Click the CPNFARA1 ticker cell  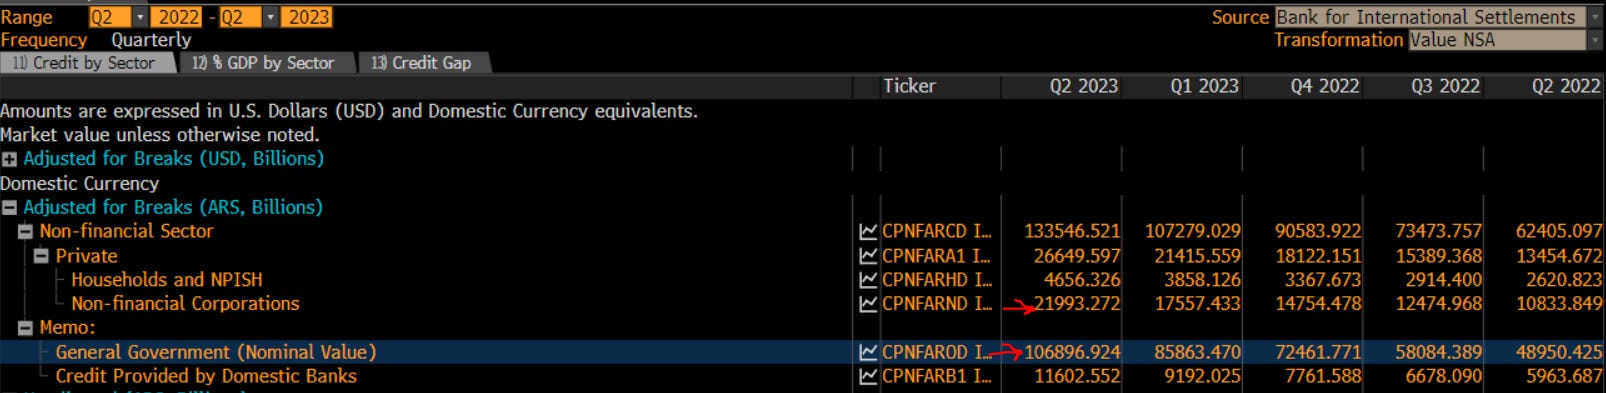(937, 256)
